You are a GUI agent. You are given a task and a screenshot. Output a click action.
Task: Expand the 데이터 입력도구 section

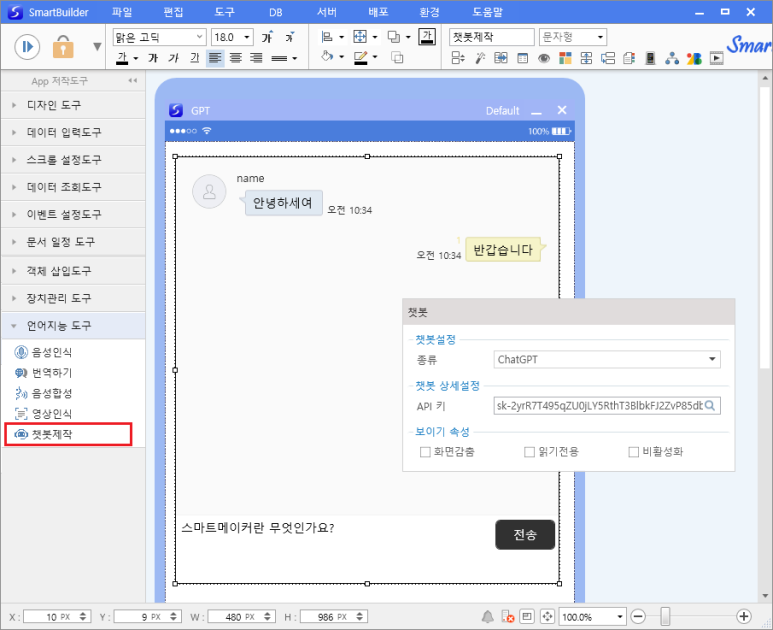[x=73, y=132]
